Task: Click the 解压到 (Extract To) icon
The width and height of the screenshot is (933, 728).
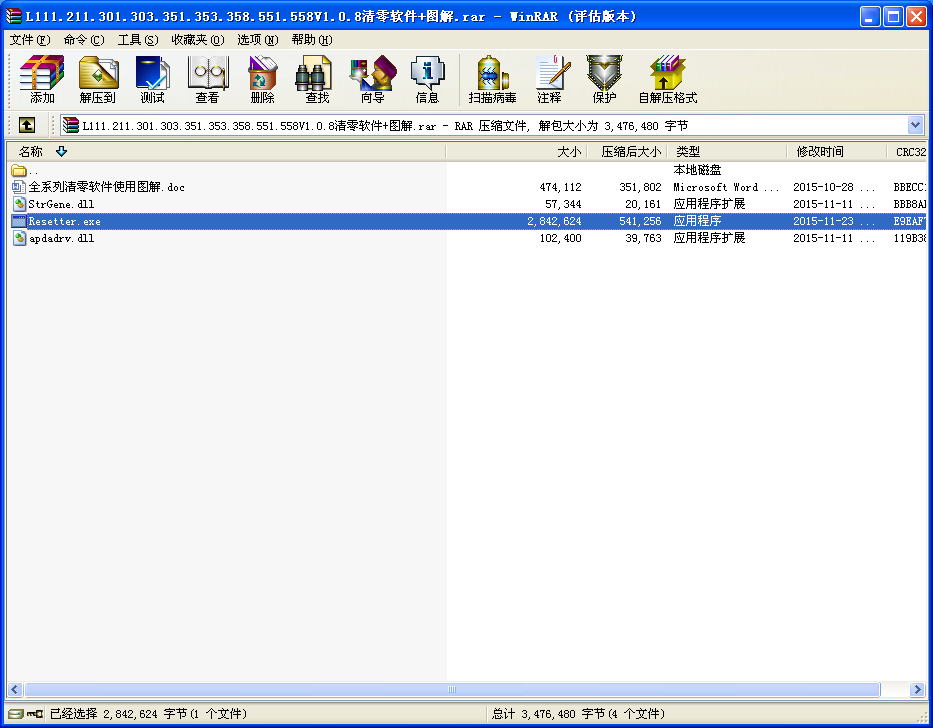Action: tap(98, 79)
